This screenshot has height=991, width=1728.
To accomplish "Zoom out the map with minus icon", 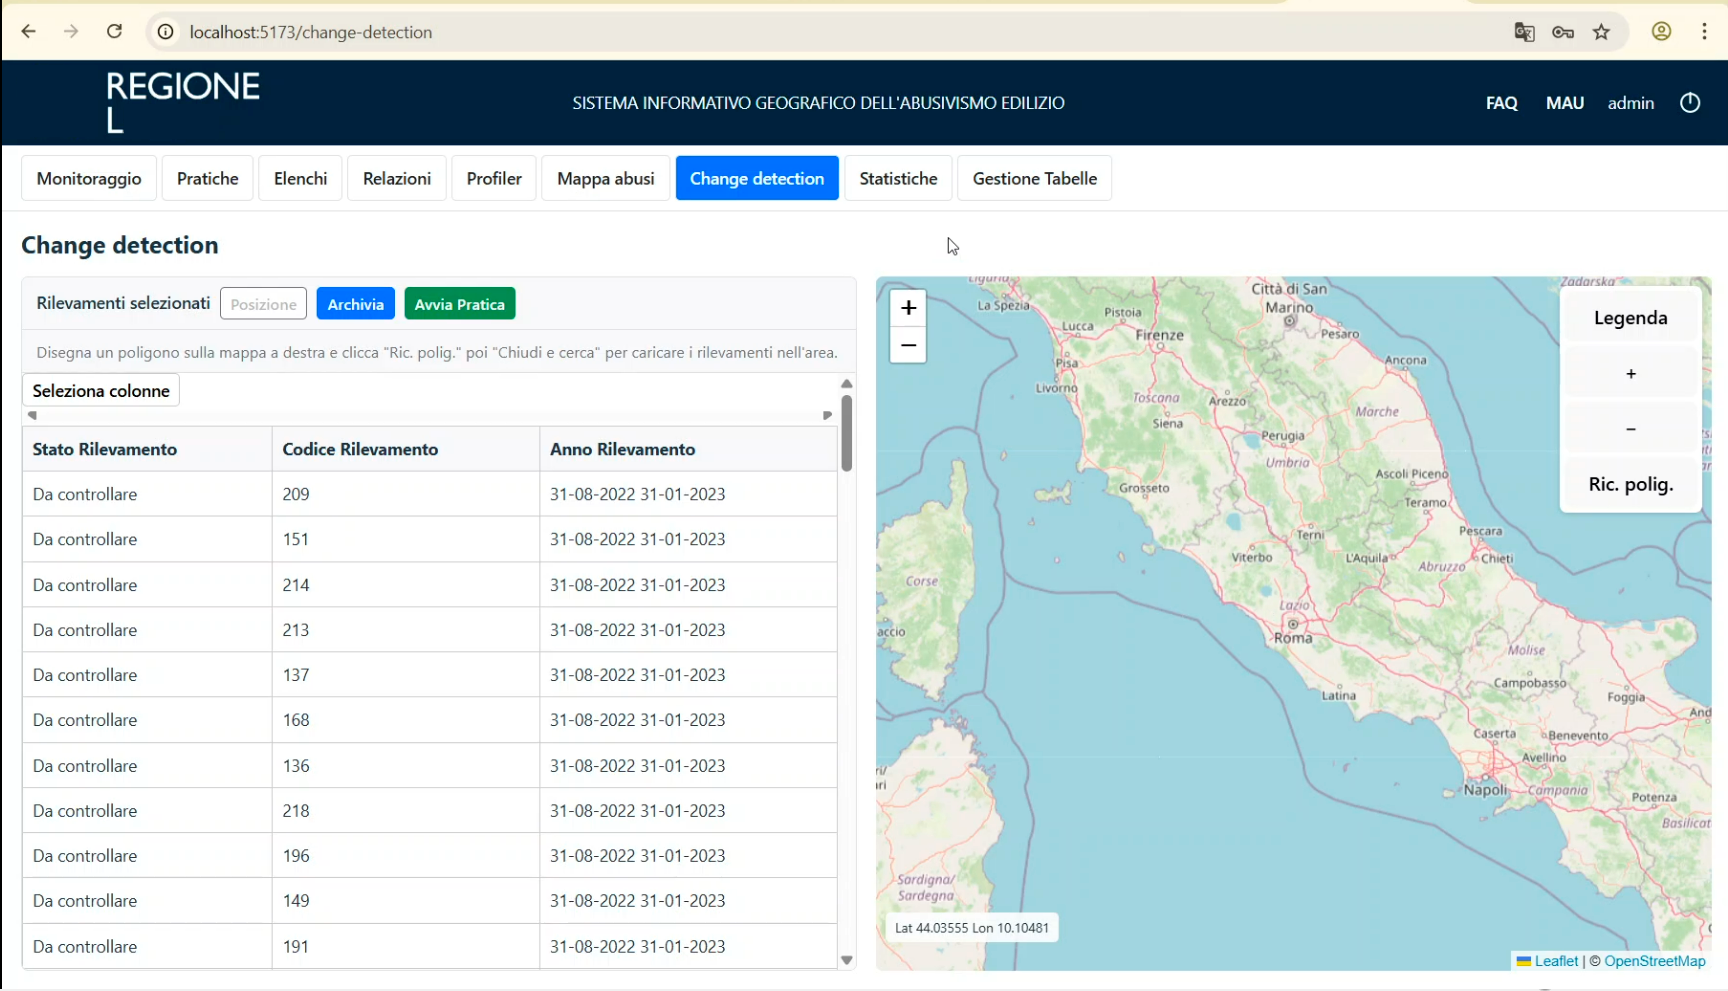I will [x=908, y=345].
